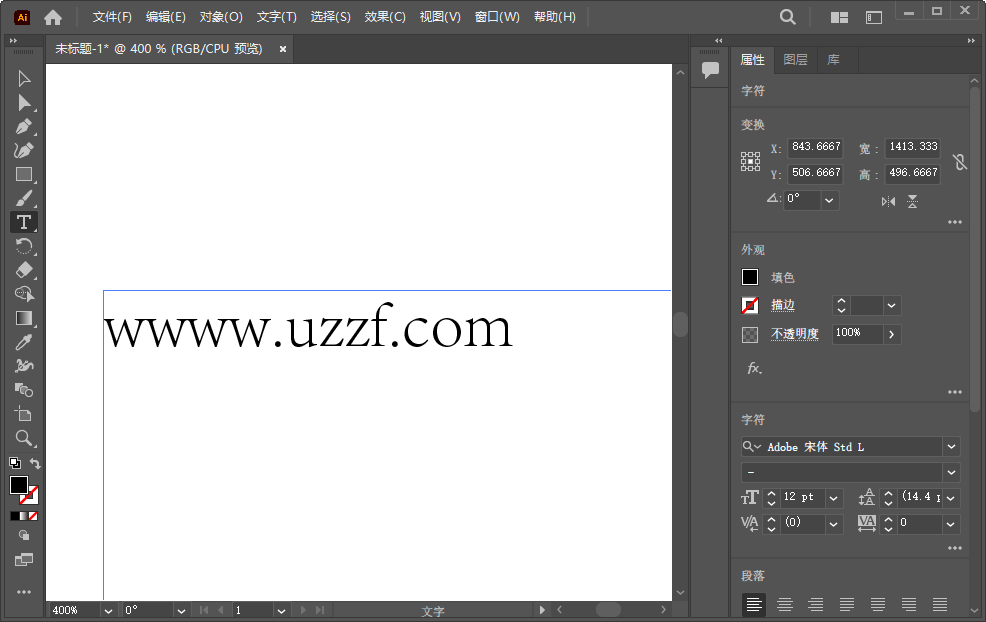Screen dimensions: 986x622
Task: Open the search icon in the title bar
Action: (787, 16)
